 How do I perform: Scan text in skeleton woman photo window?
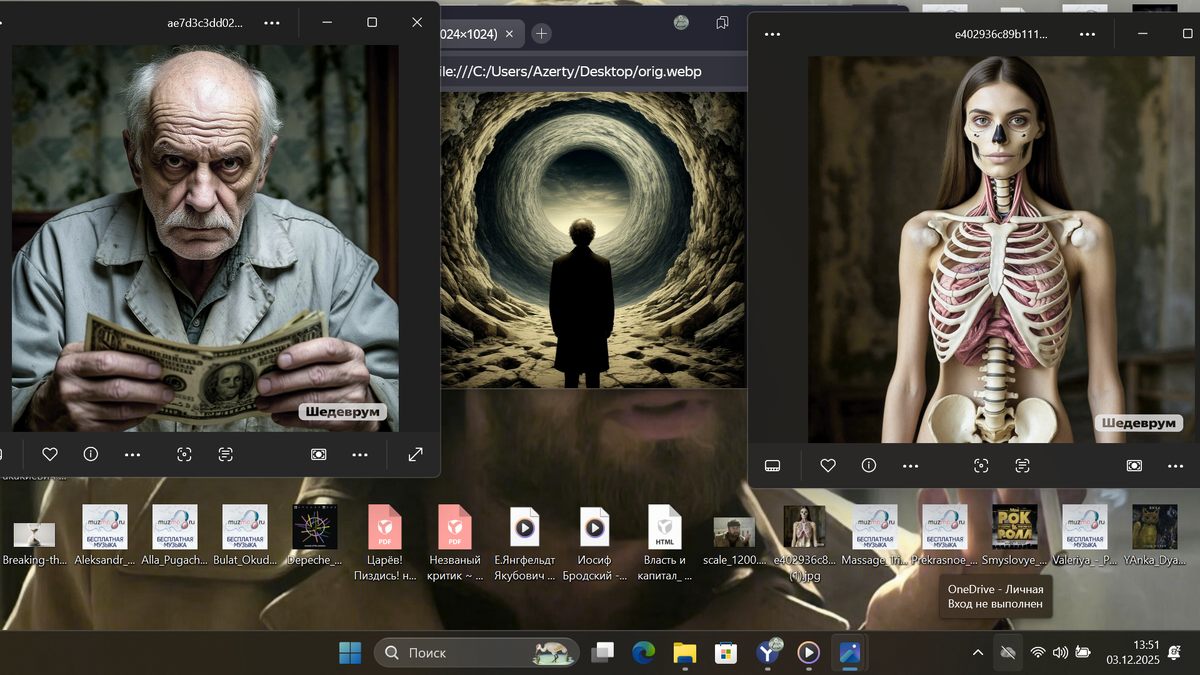pyautogui.click(x=1022, y=465)
